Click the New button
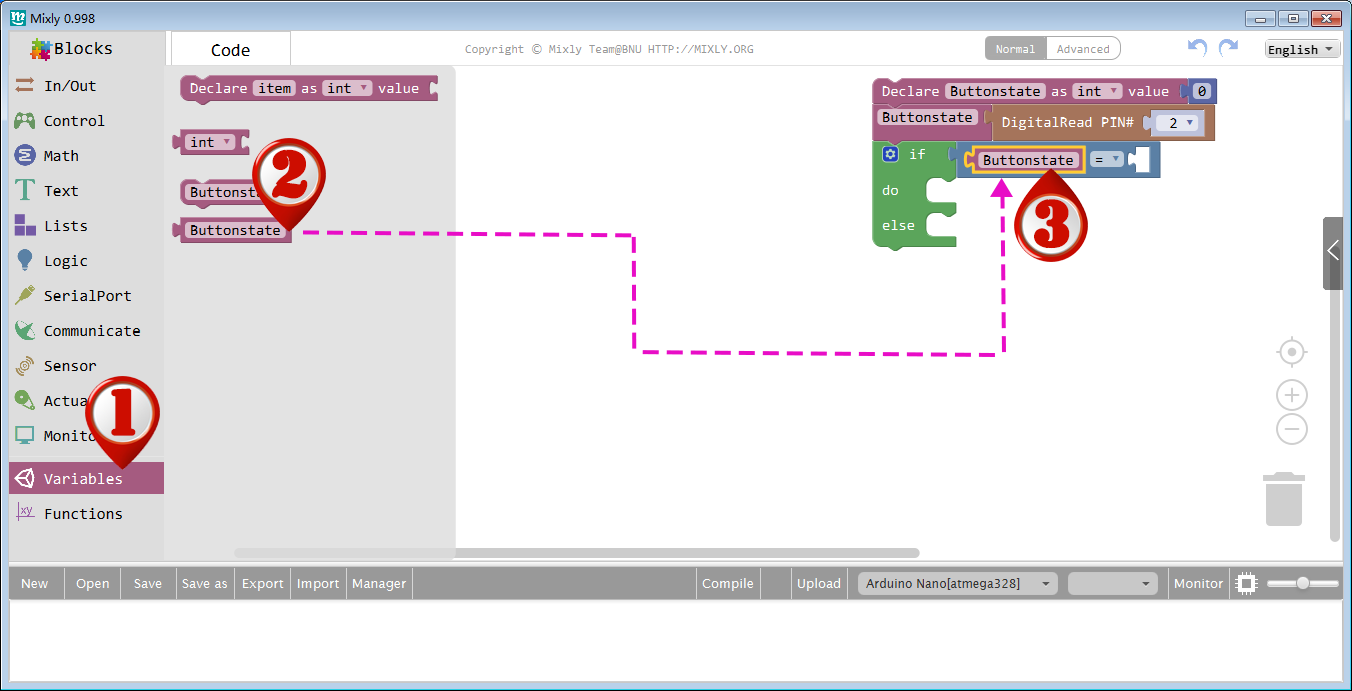This screenshot has width=1352, height=691. coord(35,584)
